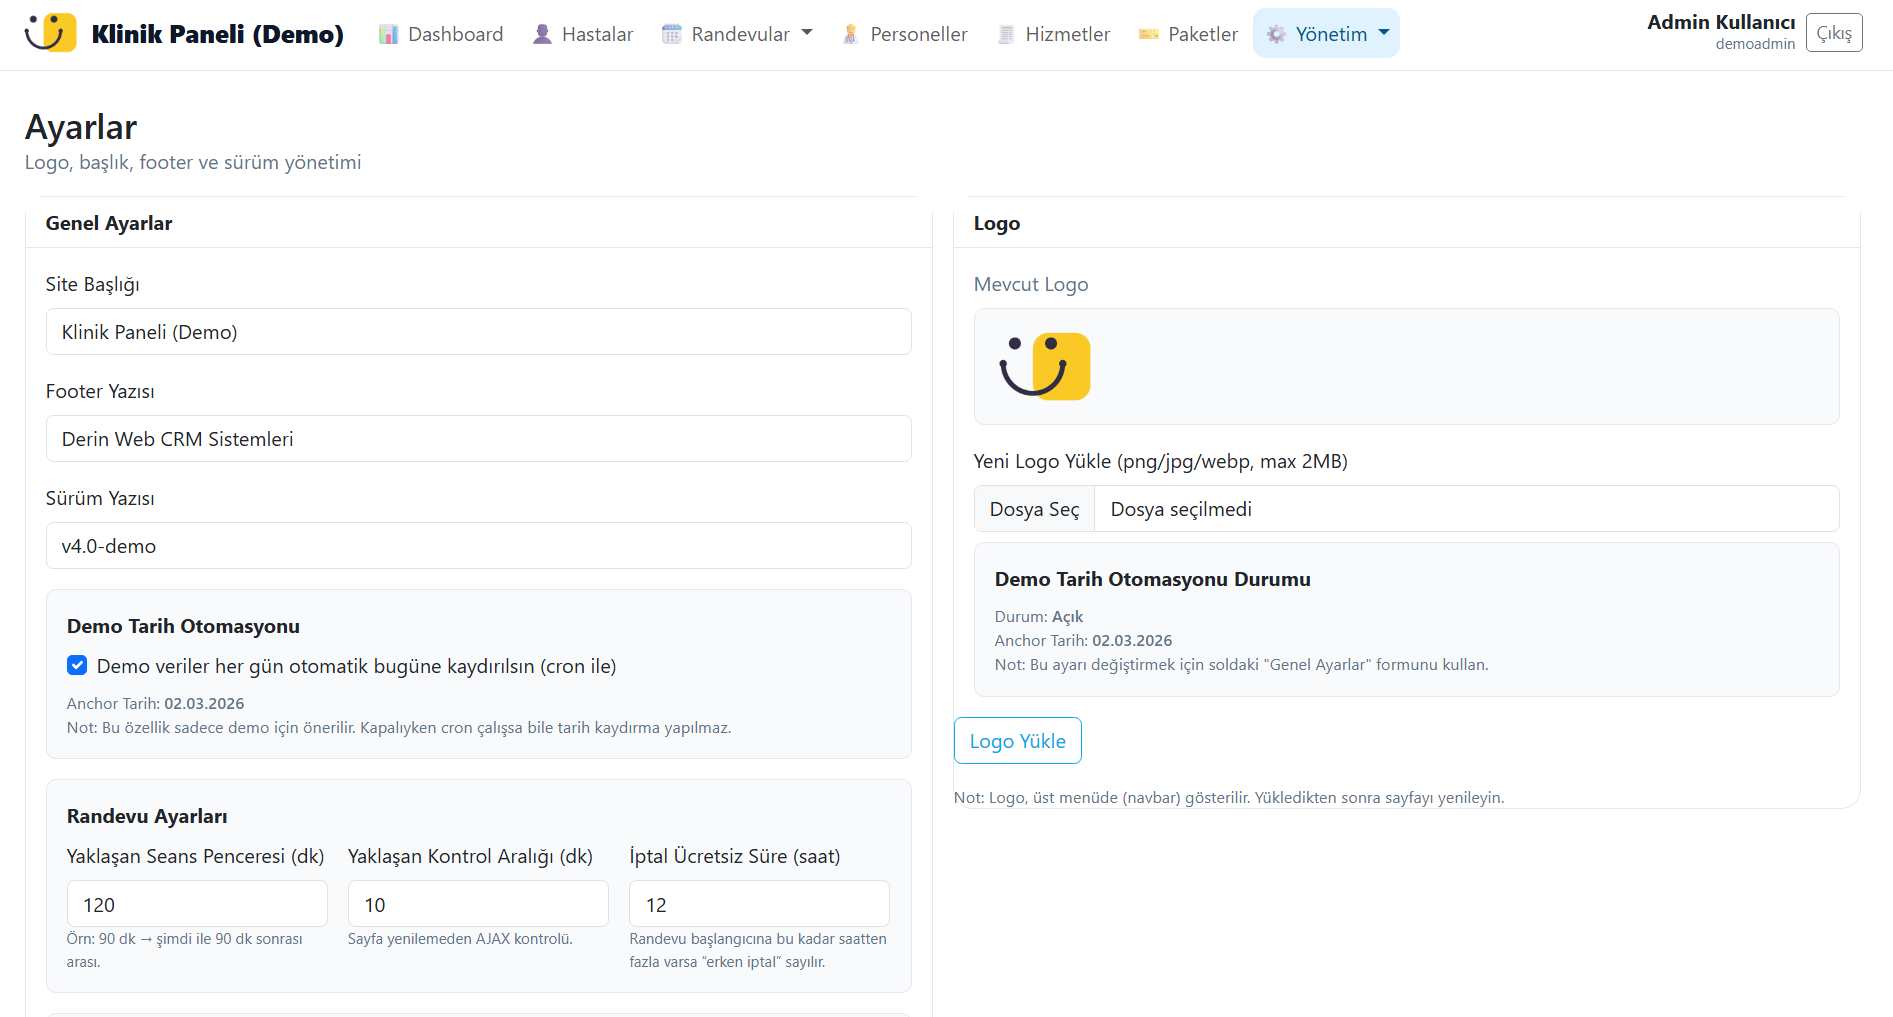
Task: Click the Dashboard chart icon
Action: [388, 35]
